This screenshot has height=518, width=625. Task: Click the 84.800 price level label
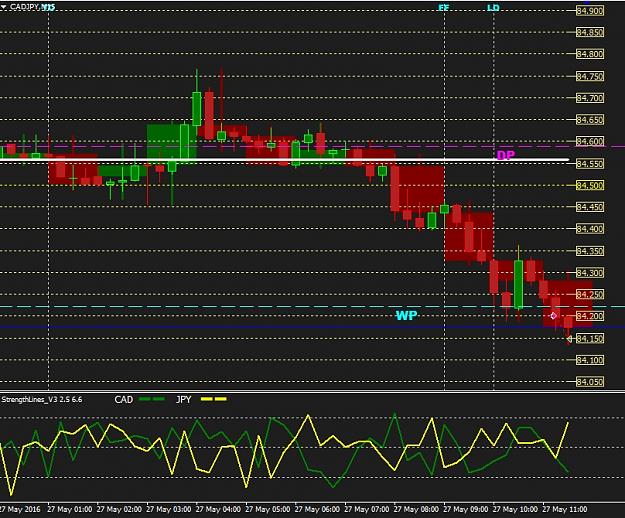(x=590, y=54)
